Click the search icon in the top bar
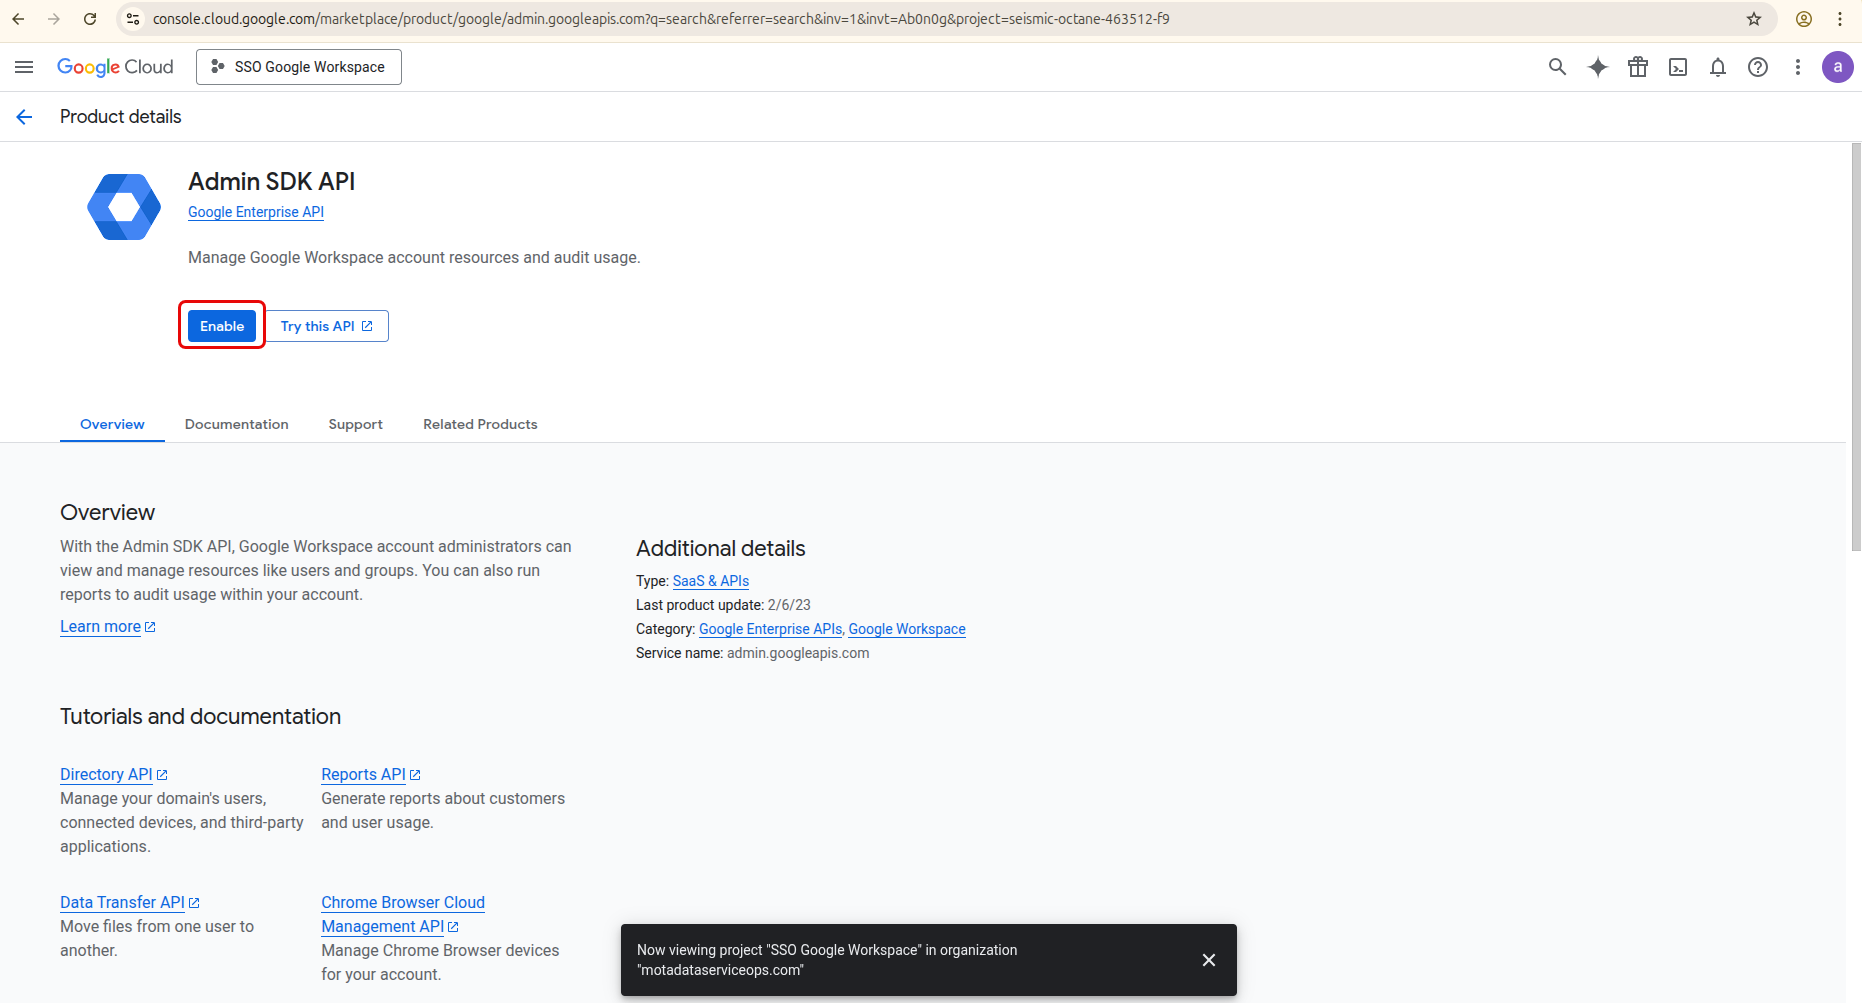The height and width of the screenshot is (1003, 1862). 1557,67
